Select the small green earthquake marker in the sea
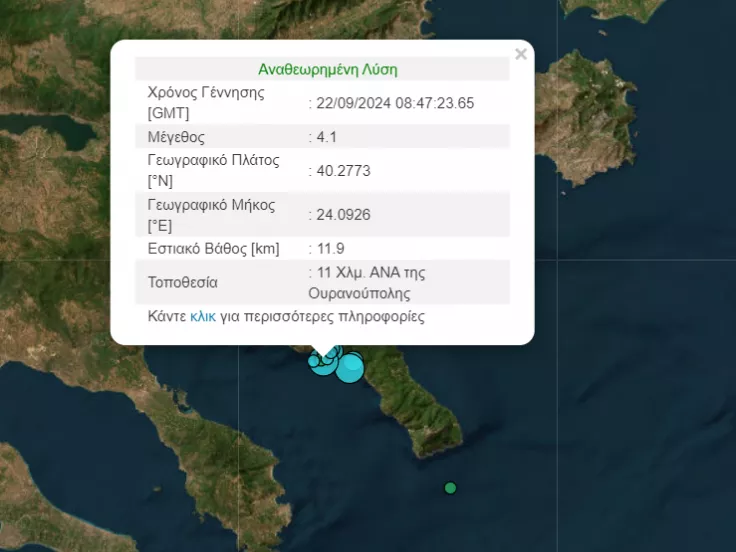Screen dimensions: 736x552 [450, 488]
